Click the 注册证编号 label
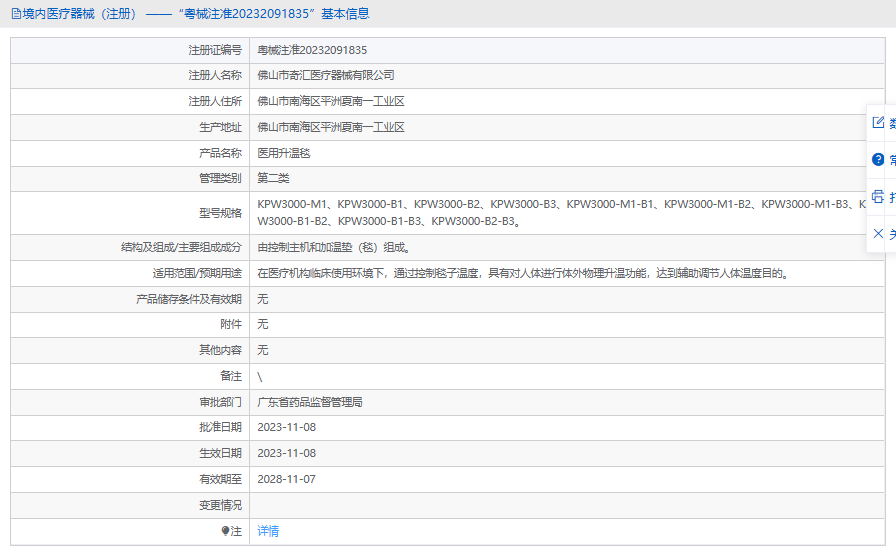 [215, 50]
